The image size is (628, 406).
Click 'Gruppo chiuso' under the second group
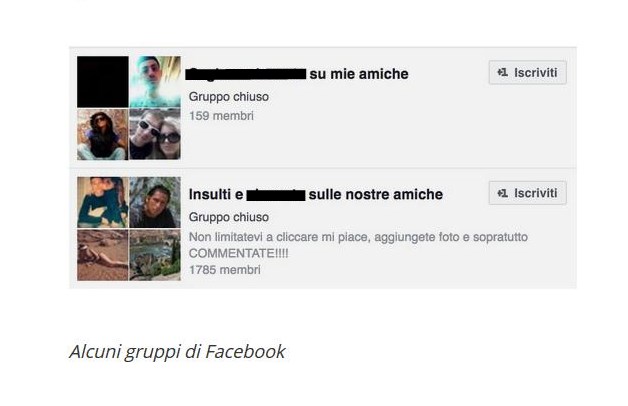pyautogui.click(x=229, y=217)
